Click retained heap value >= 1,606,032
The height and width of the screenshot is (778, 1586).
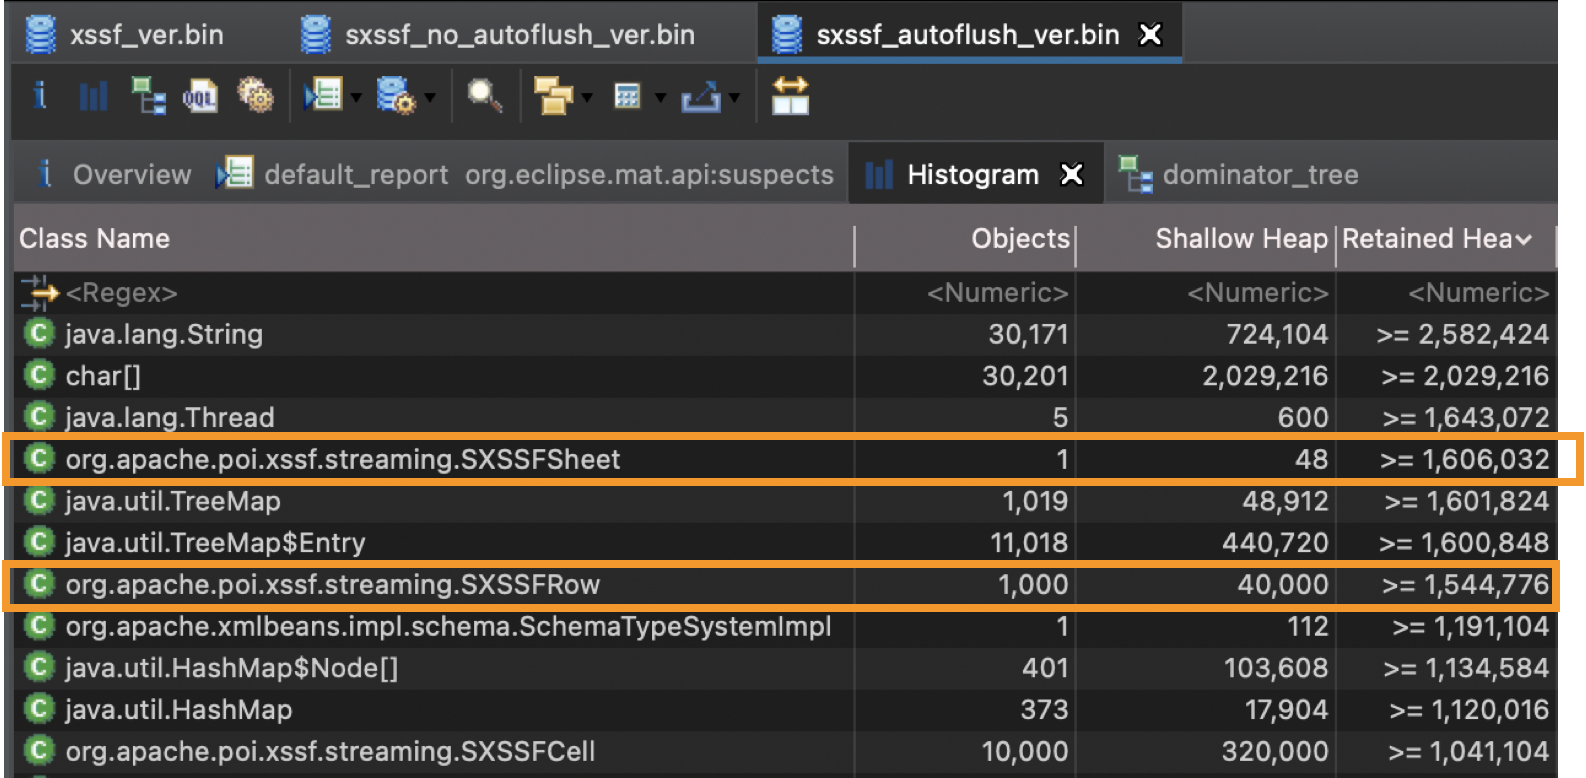(1464, 459)
